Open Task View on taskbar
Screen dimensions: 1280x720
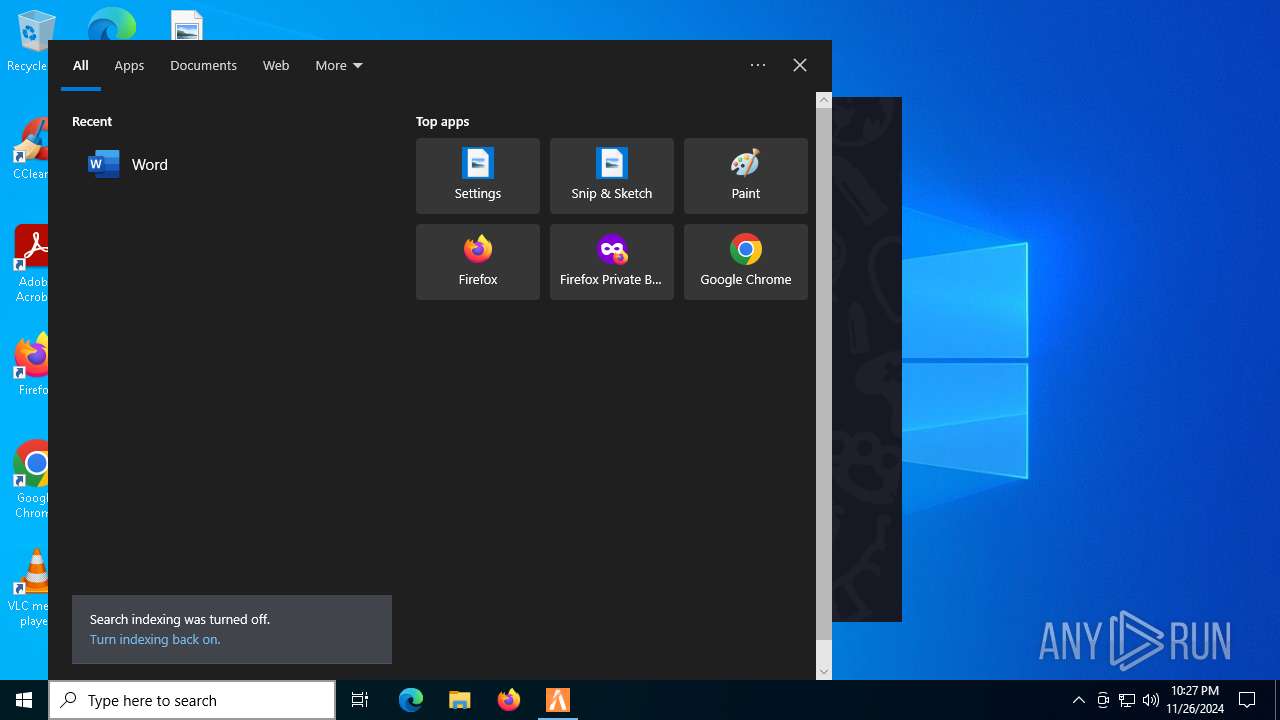click(x=360, y=700)
